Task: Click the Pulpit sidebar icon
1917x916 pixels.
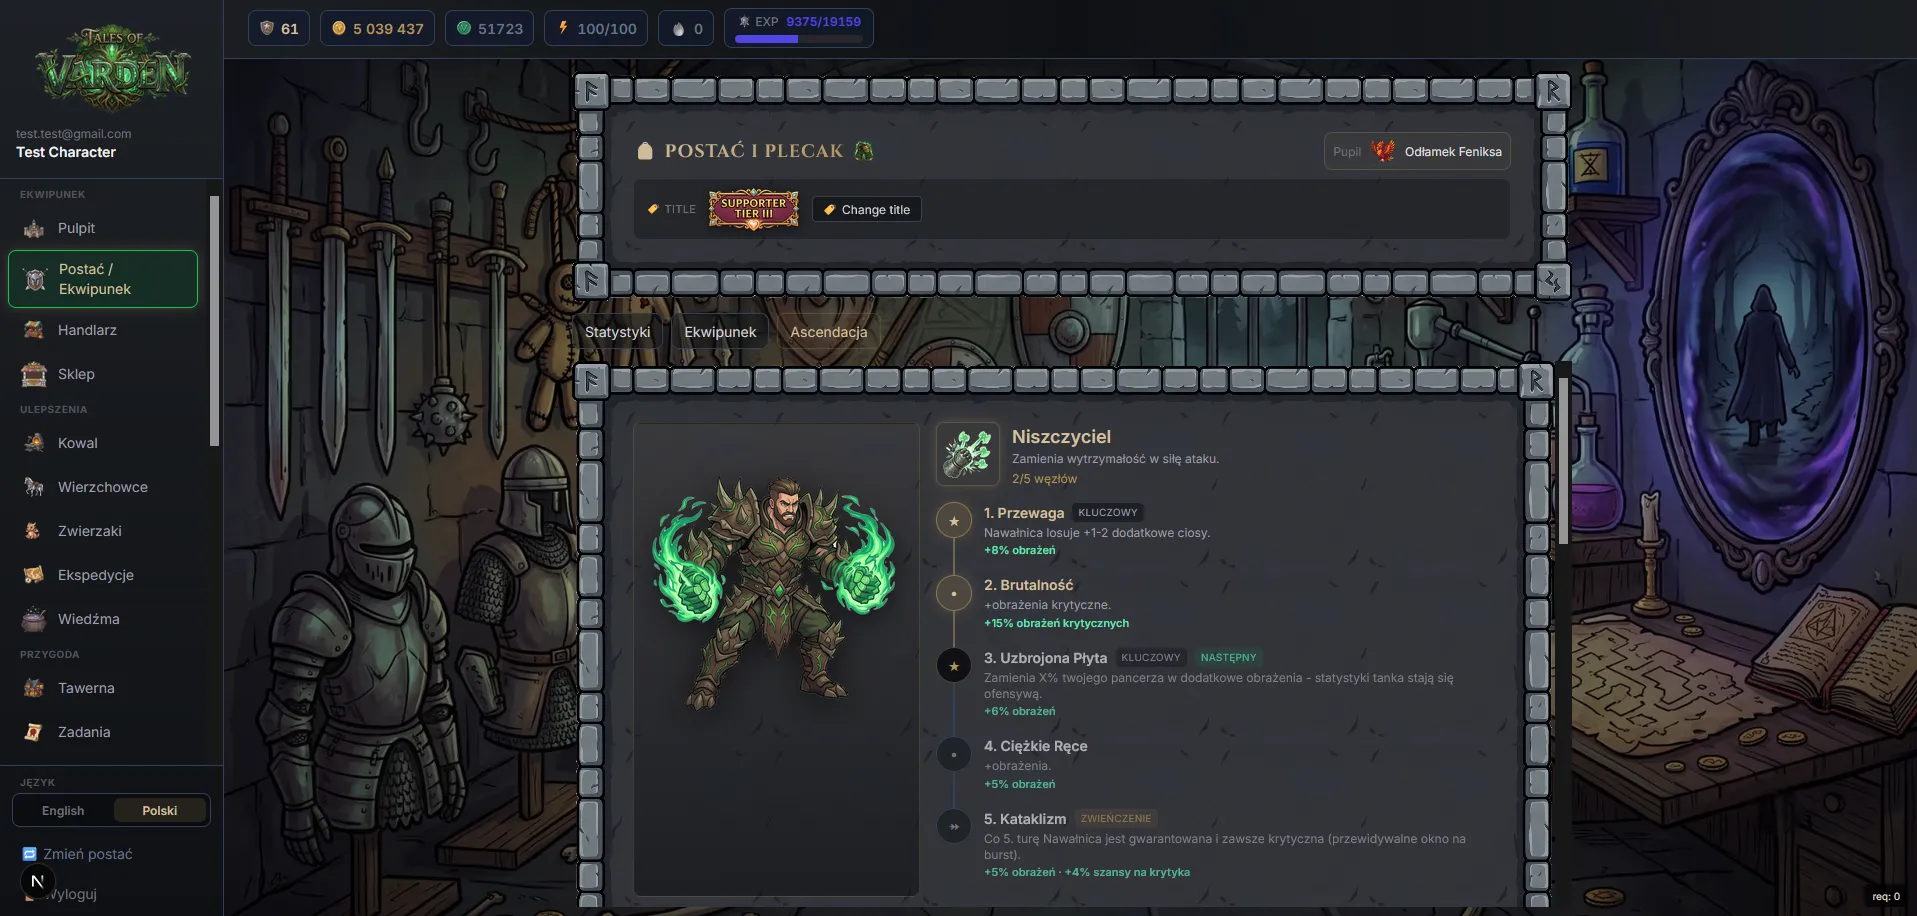Action: pyautogui.click(x=34, y=229)
